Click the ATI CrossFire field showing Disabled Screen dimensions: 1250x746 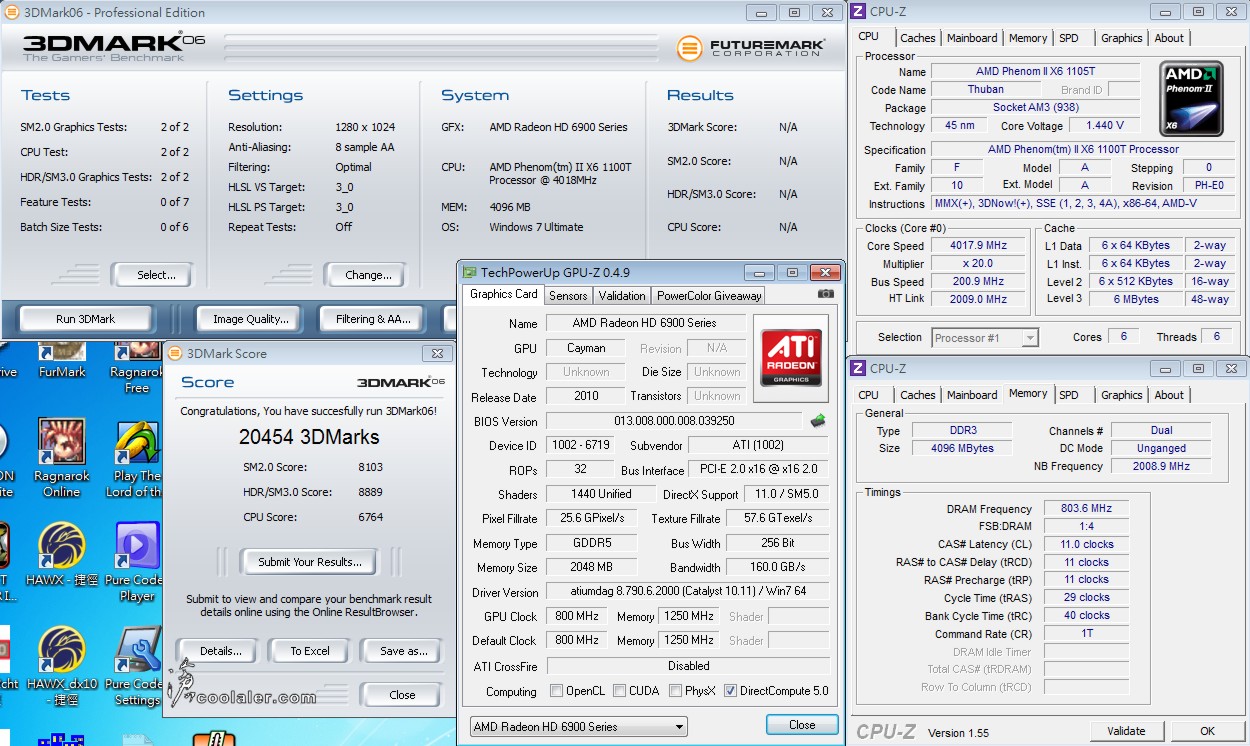pos(688,666)
